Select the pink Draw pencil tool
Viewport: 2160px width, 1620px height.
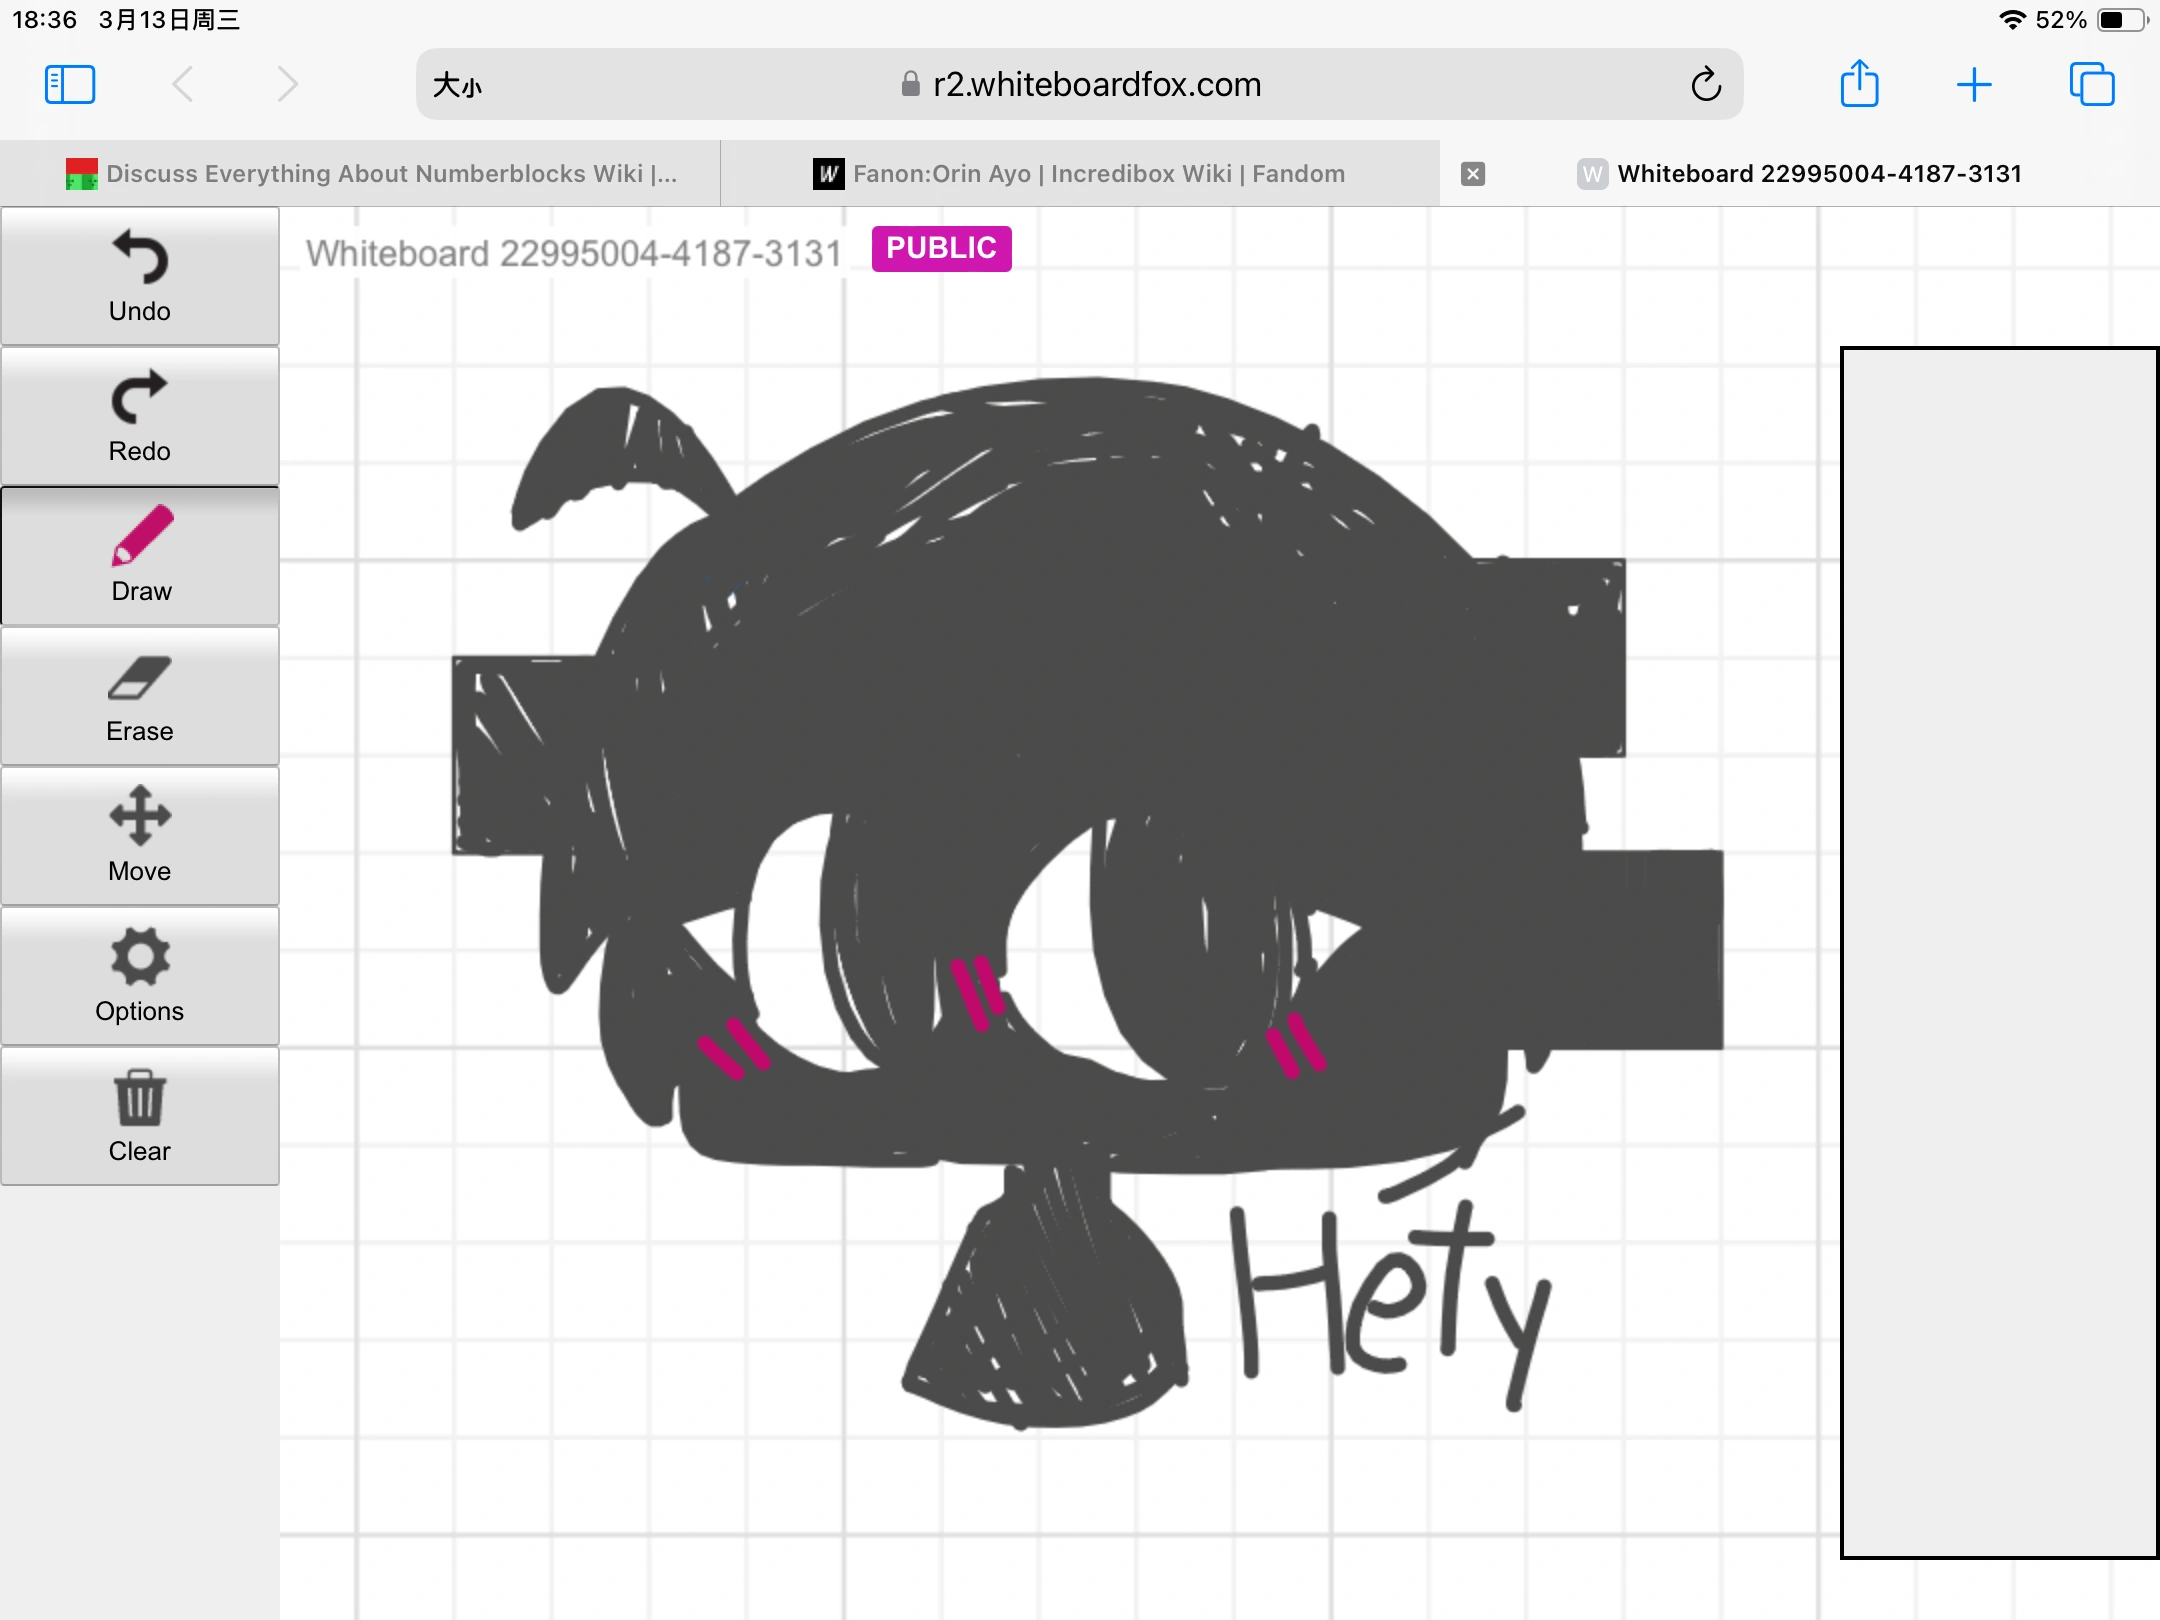point(140,557)
